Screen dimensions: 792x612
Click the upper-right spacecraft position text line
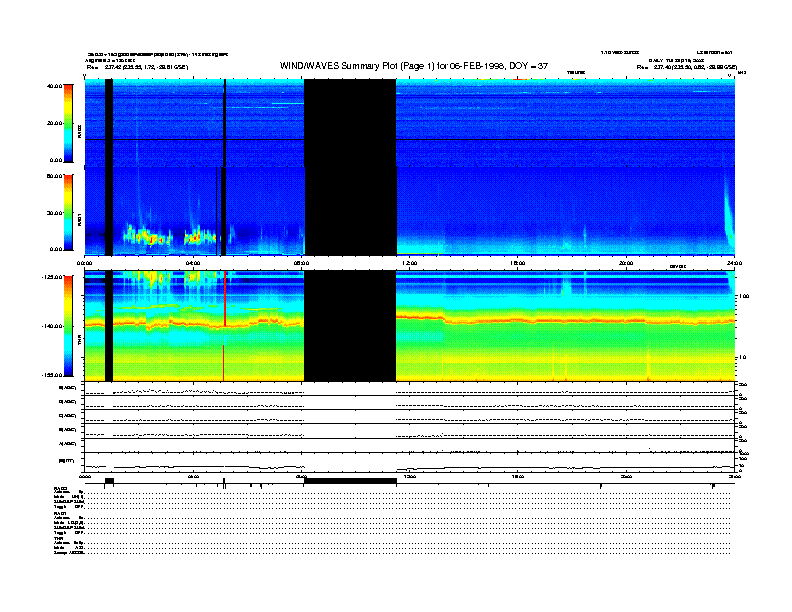687,67
